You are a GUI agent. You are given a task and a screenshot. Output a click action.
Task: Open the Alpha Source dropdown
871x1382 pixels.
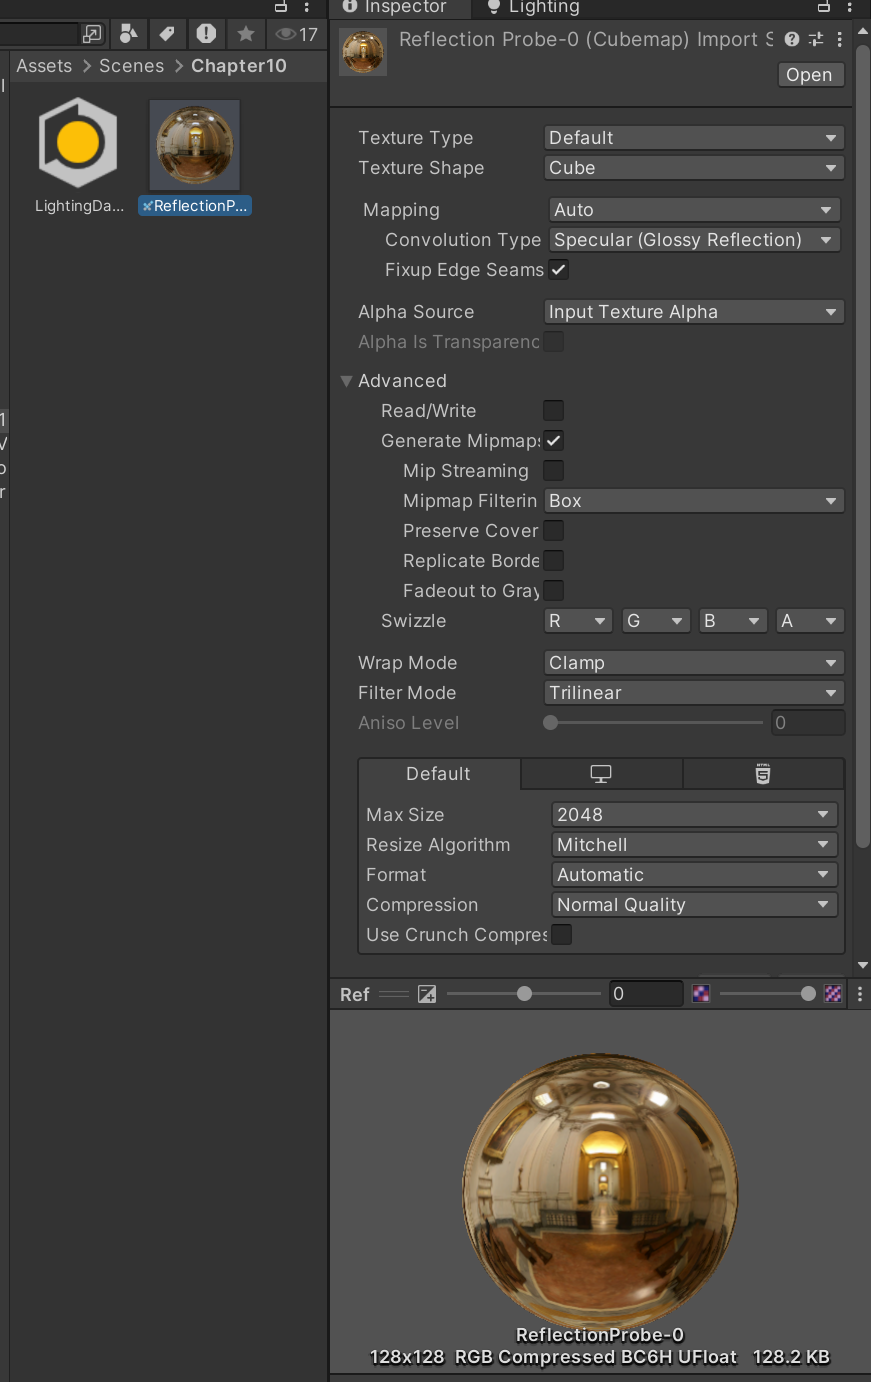[694, 312]
